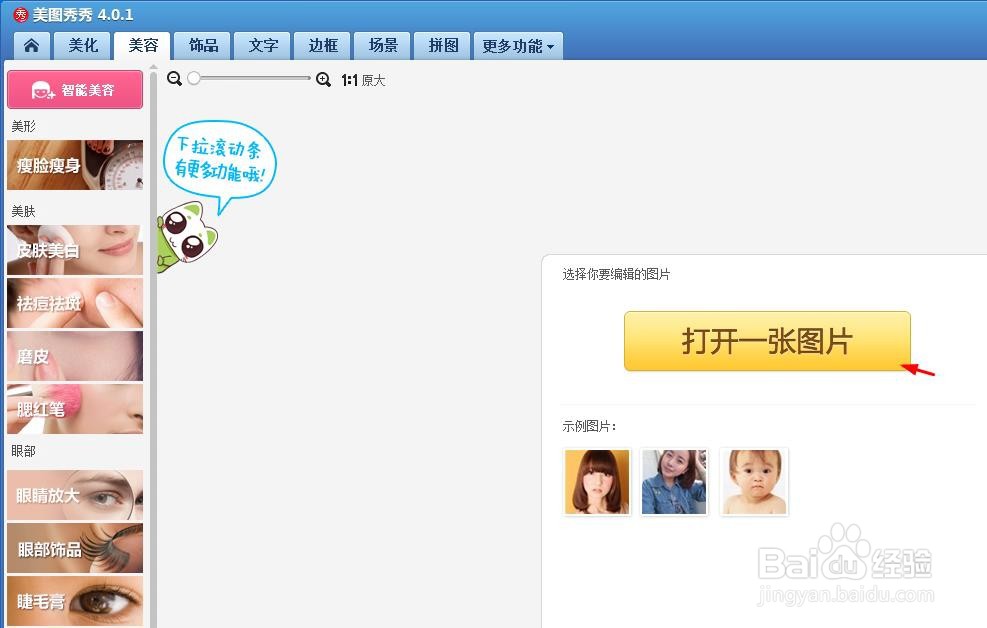The height and width of the screenshot is (628, 987).
Task: Open the 睫毛膏 mascara tool
Action: (x=74, y=600)
